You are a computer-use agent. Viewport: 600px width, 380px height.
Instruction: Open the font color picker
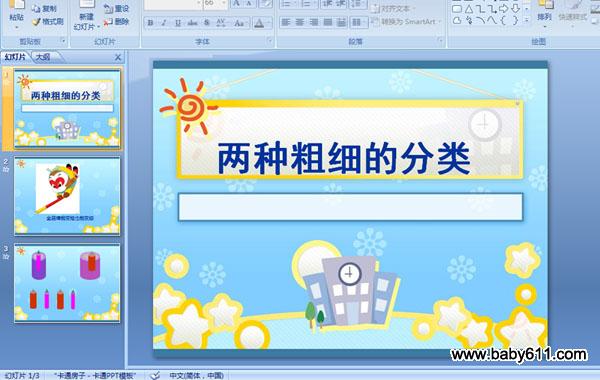click(x=262, y=23)
